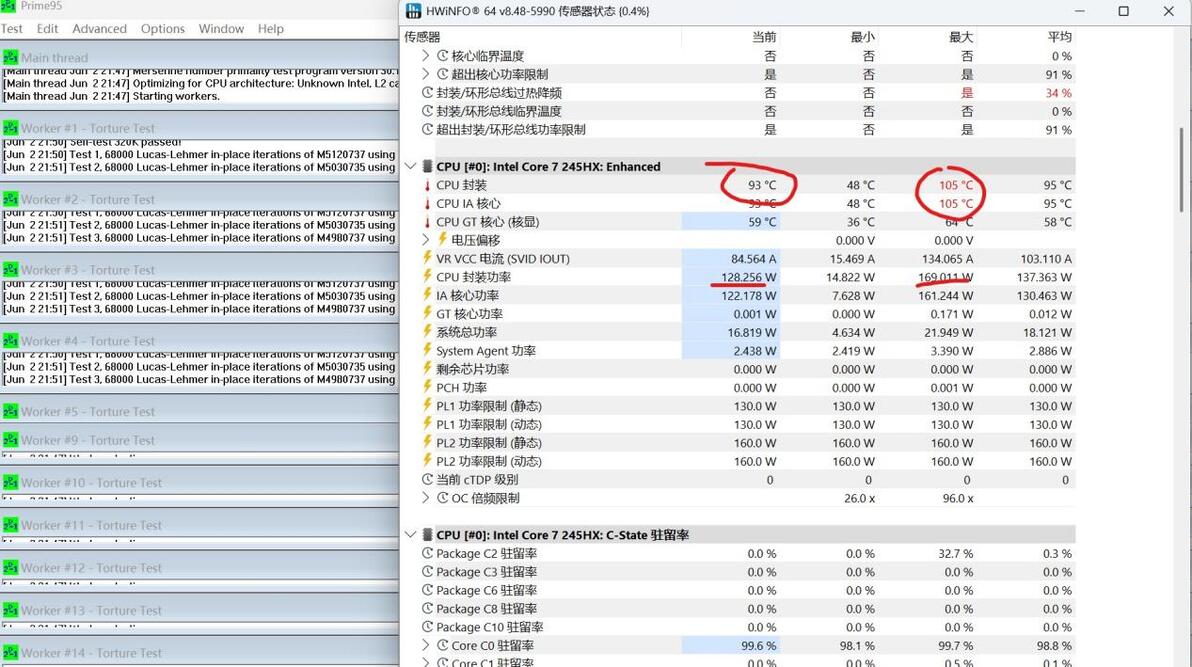The width and height of the screenshot is (1192, 667).
Task: Click the Worker #14 Torture Test icon
Action: [x=10, y=653]
